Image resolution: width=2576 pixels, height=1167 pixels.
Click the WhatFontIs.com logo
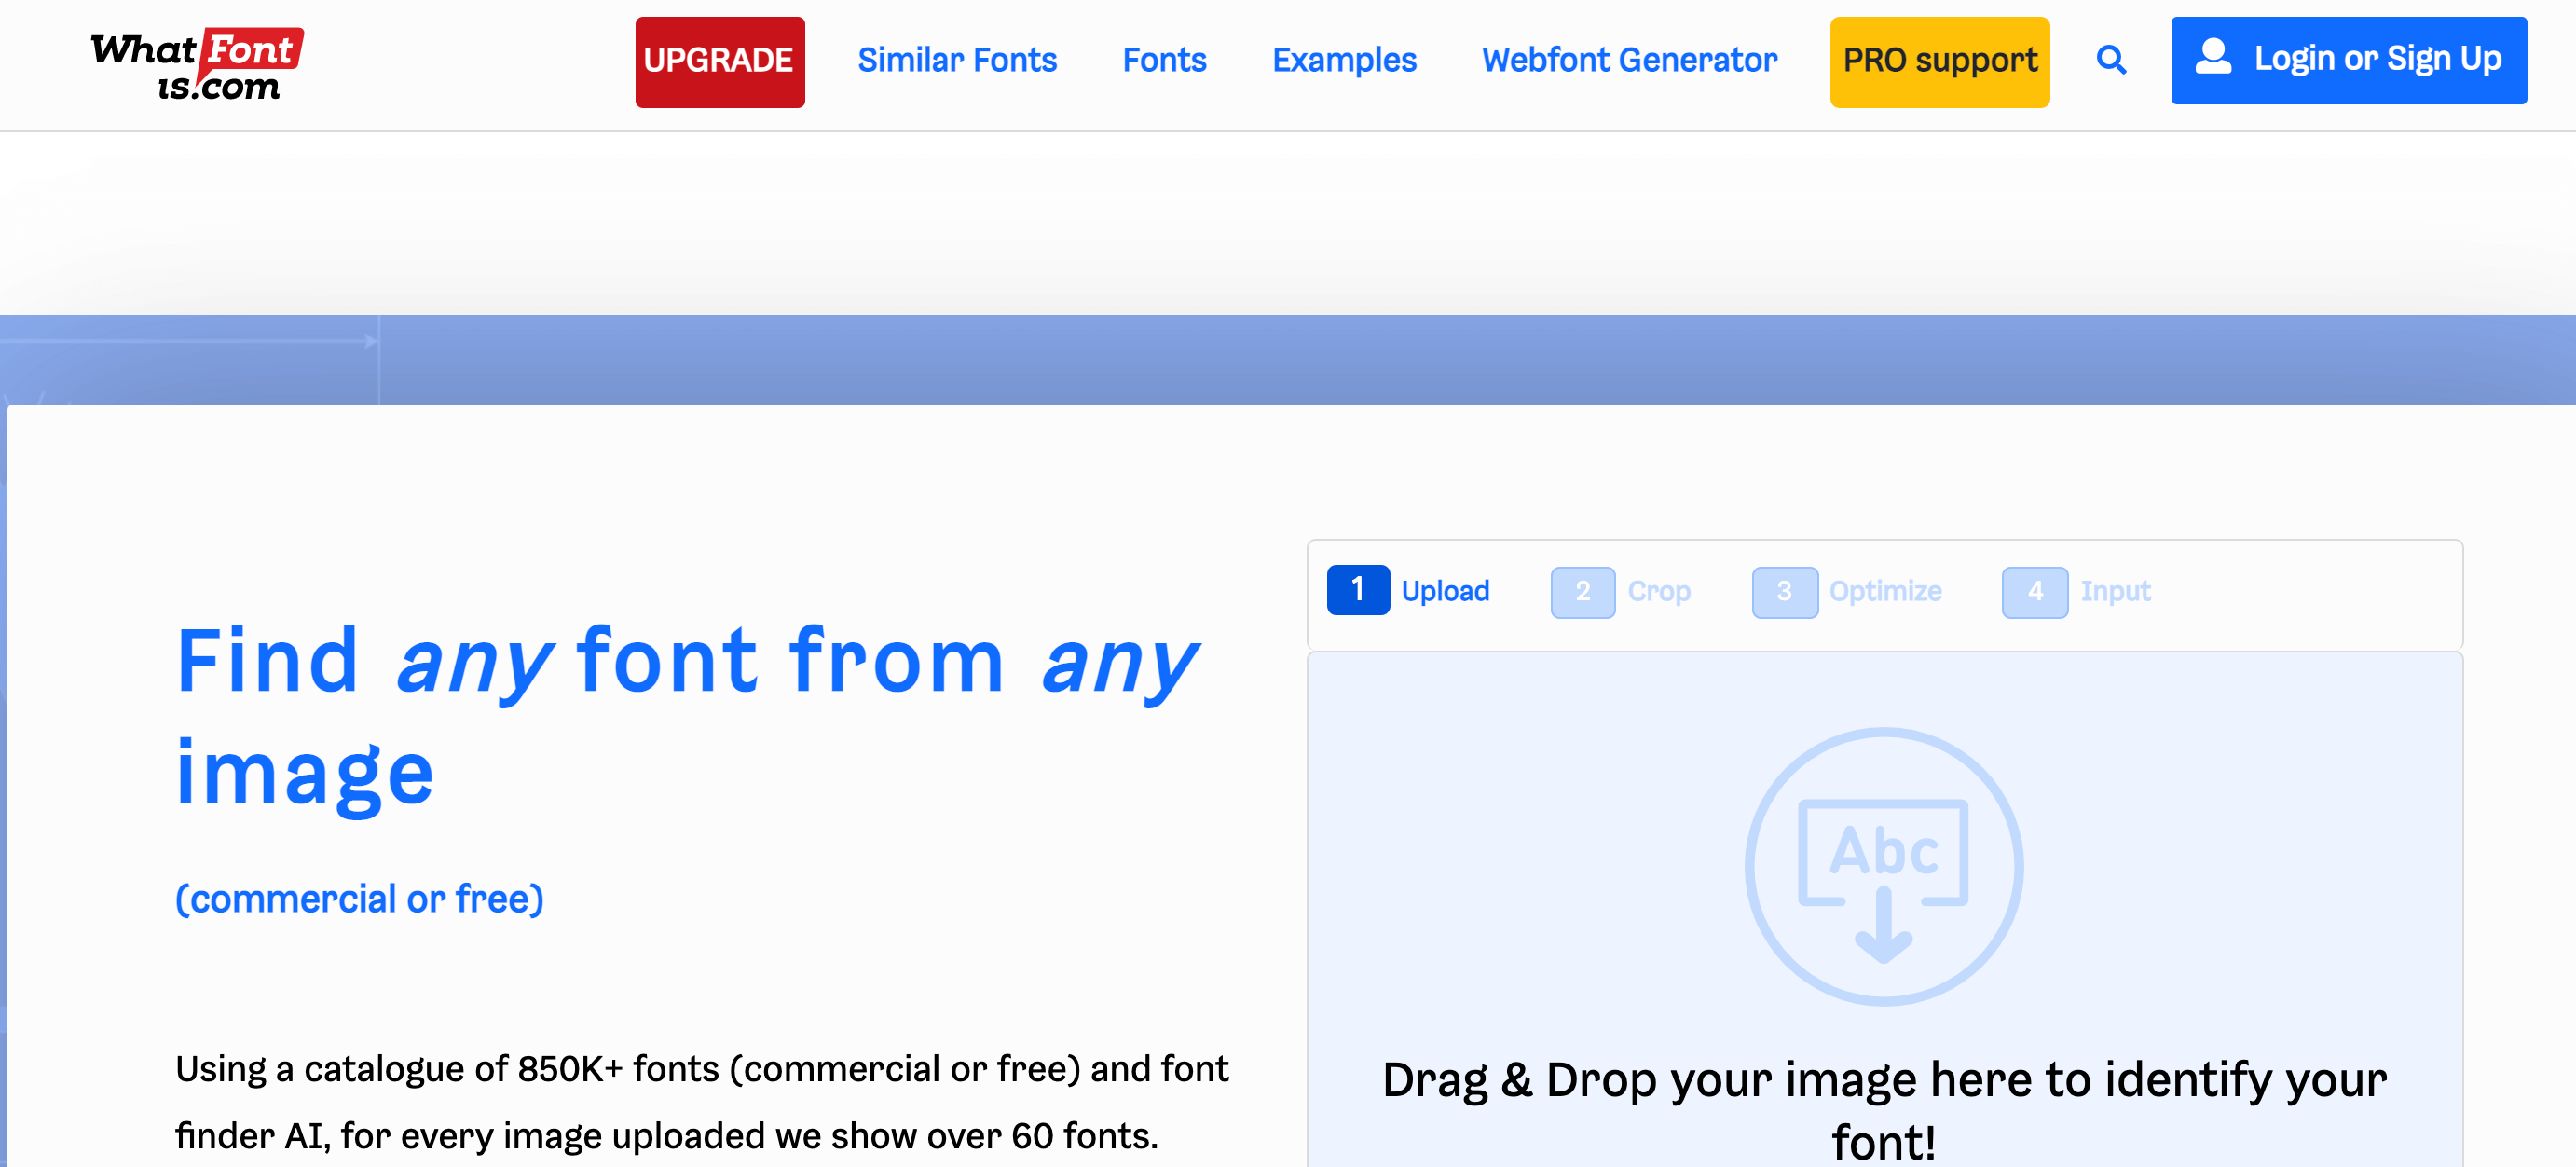point(197,64)
